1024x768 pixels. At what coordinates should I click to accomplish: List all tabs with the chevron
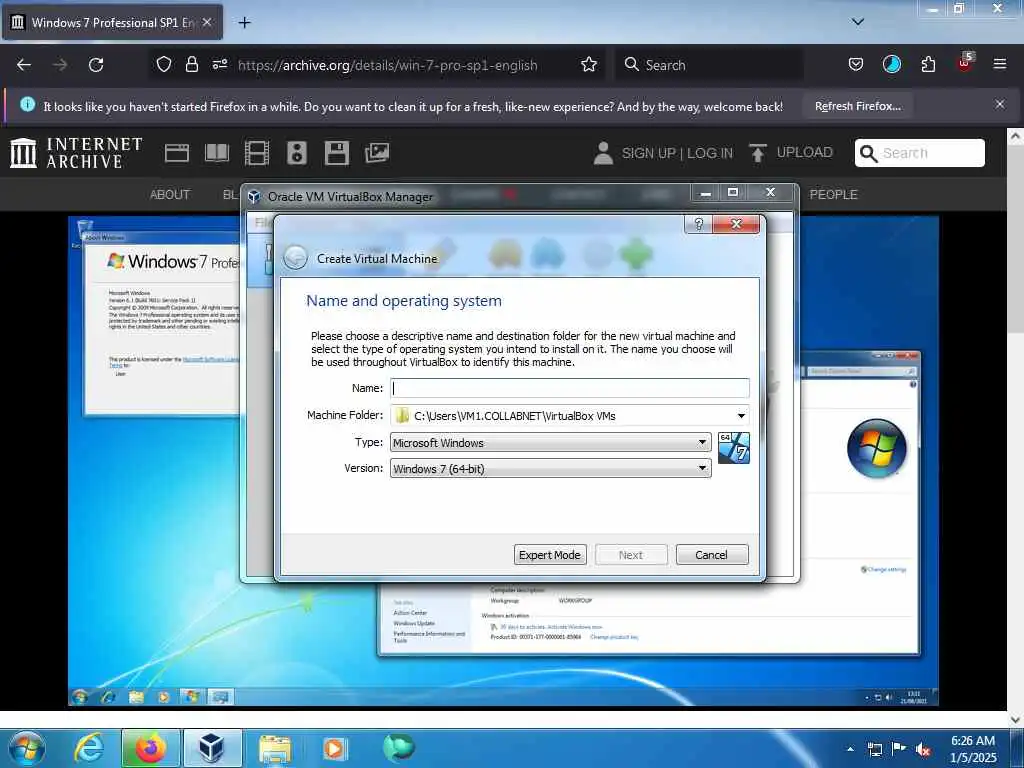(x=858, y=22)
